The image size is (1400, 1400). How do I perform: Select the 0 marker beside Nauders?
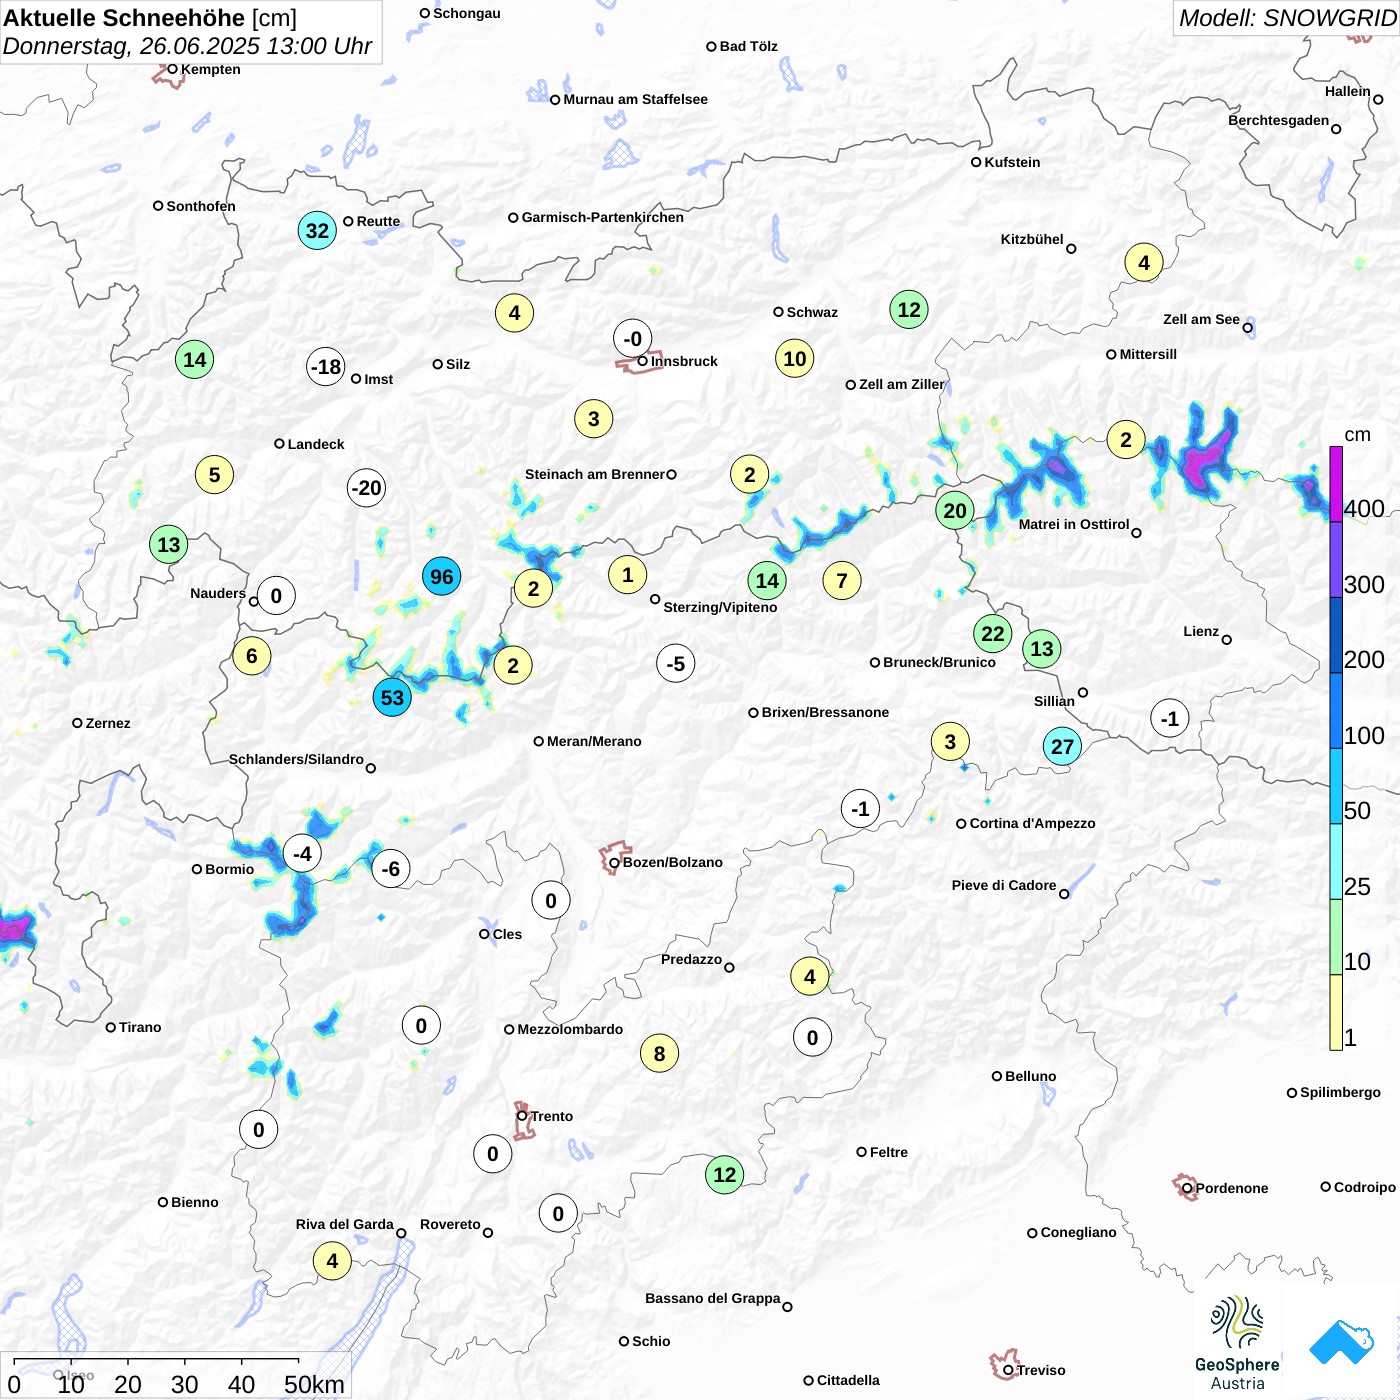[276, 596]
